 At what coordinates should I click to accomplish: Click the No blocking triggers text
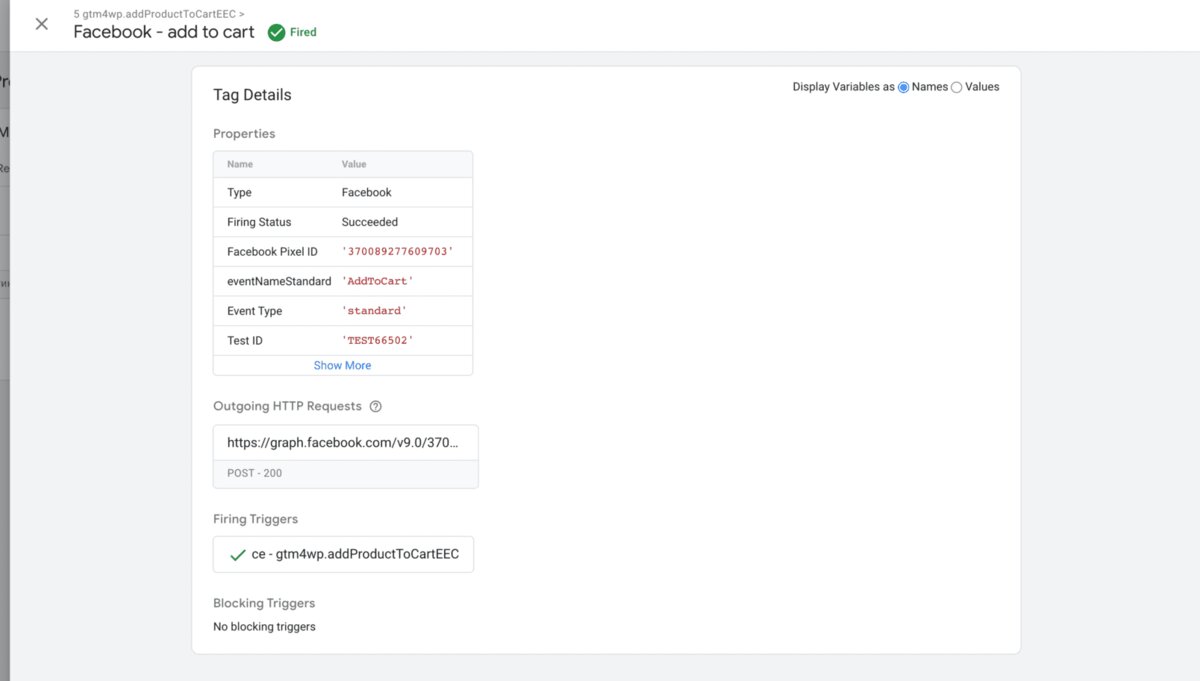point(264,627)
